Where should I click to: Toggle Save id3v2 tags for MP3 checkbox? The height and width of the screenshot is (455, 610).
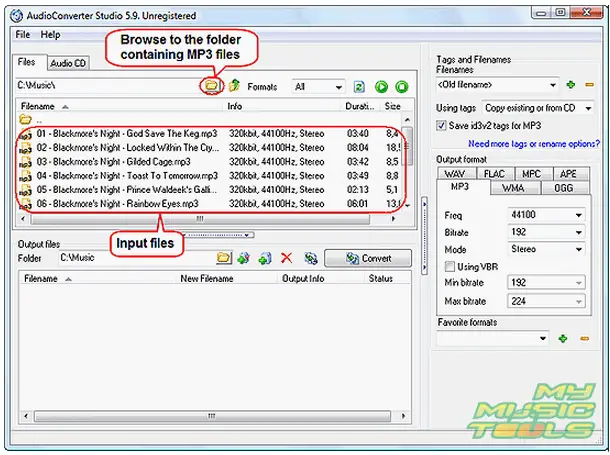[441, 126]
